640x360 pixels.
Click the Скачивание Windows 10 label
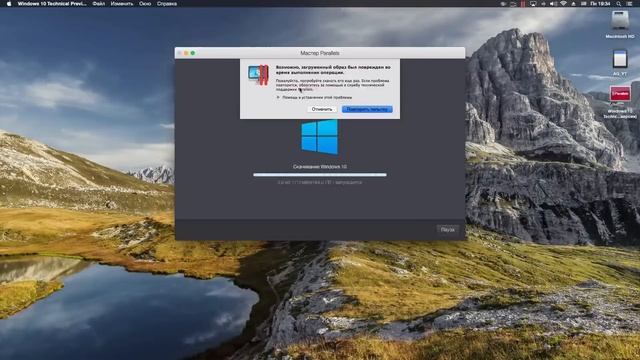320,167
